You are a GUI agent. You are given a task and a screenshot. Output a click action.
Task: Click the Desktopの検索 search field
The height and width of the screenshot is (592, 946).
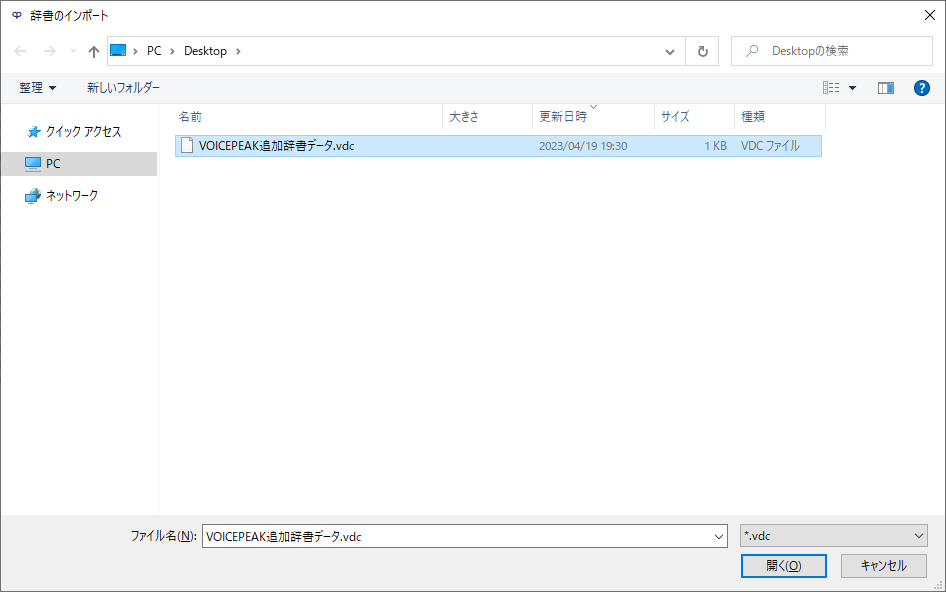[x=832, y=51]
